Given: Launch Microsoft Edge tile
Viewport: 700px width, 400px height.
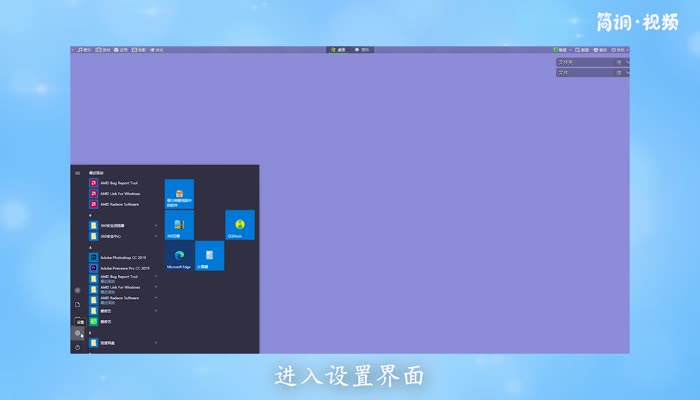Looking at the screenshot, I should (x=179, y=256).
